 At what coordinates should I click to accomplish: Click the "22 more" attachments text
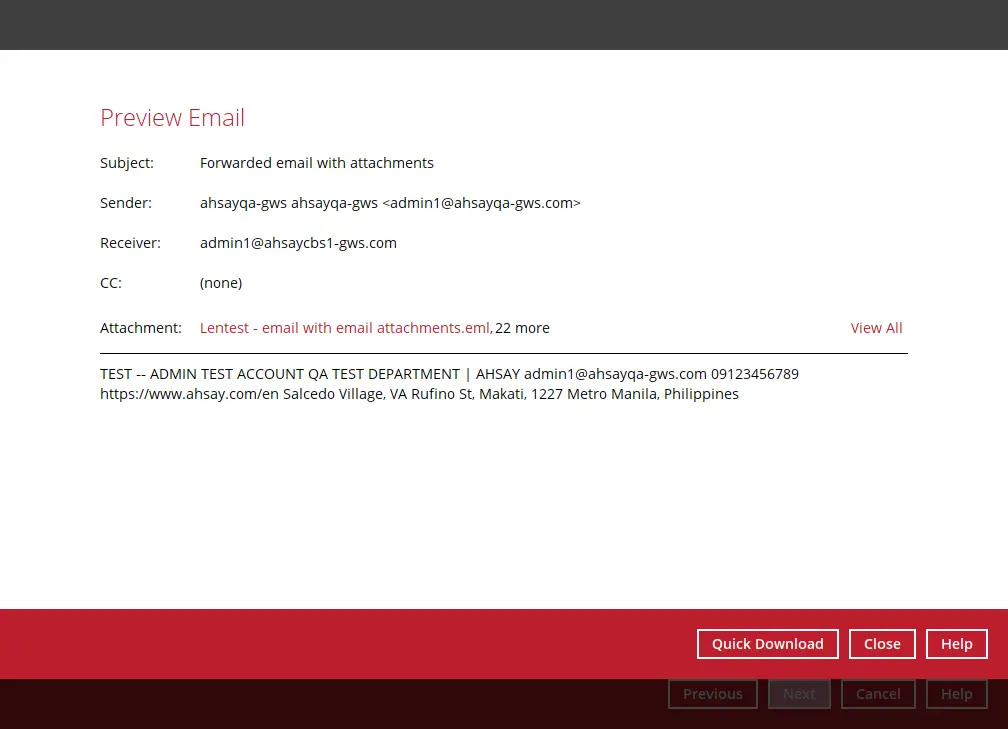(x=522, y=328)
